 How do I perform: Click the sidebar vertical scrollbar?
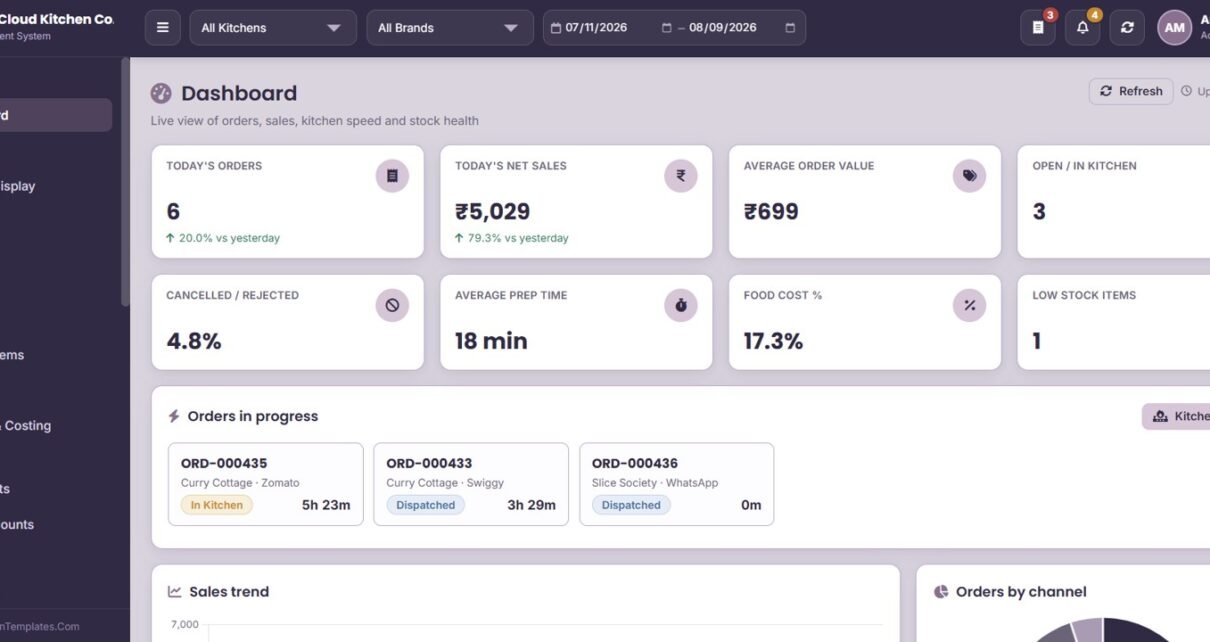pos(125,182)
